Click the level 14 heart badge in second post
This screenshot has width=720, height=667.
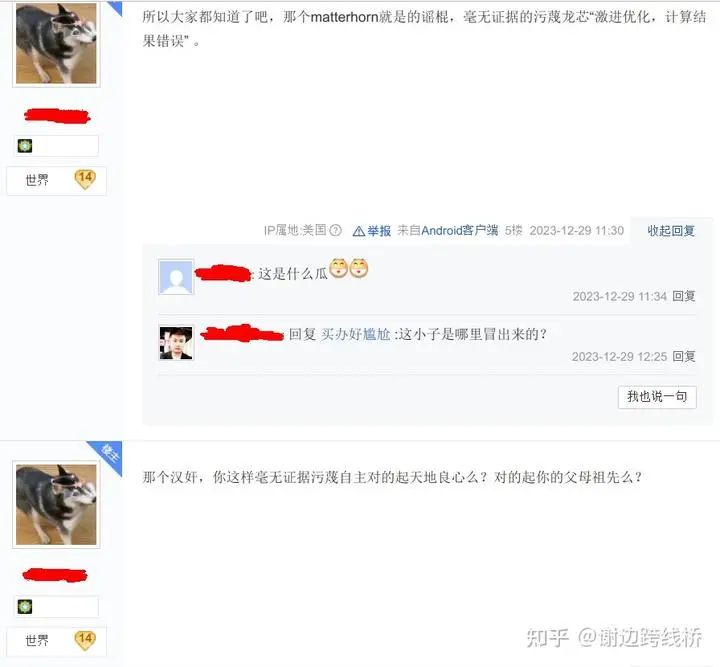[85, 640]
